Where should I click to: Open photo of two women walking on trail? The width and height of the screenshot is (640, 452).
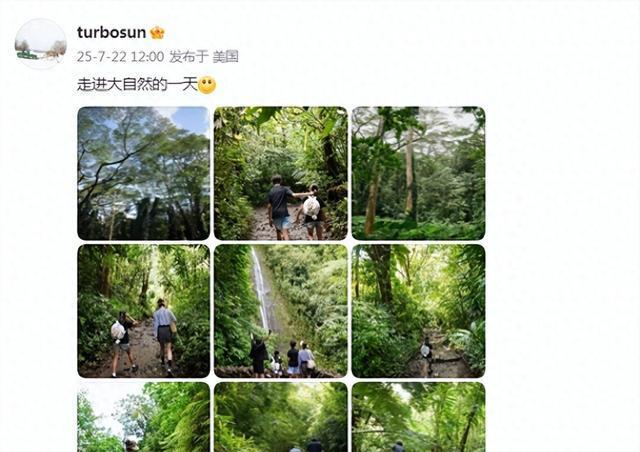pos(143,311)
